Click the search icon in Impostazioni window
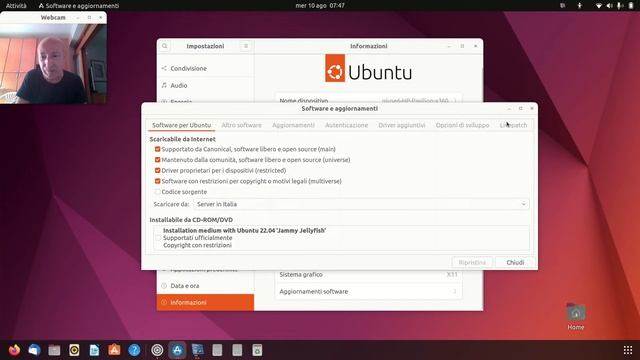 click(x=164, y=46)
